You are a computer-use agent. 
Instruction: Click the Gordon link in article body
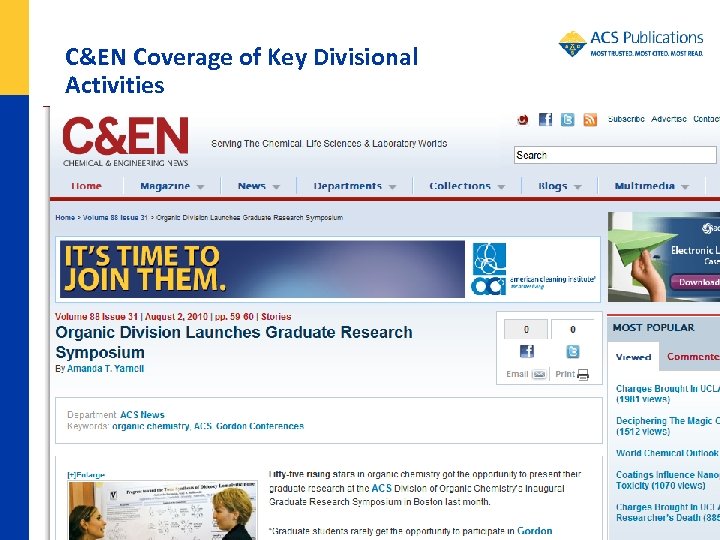[x=534, y=531]
